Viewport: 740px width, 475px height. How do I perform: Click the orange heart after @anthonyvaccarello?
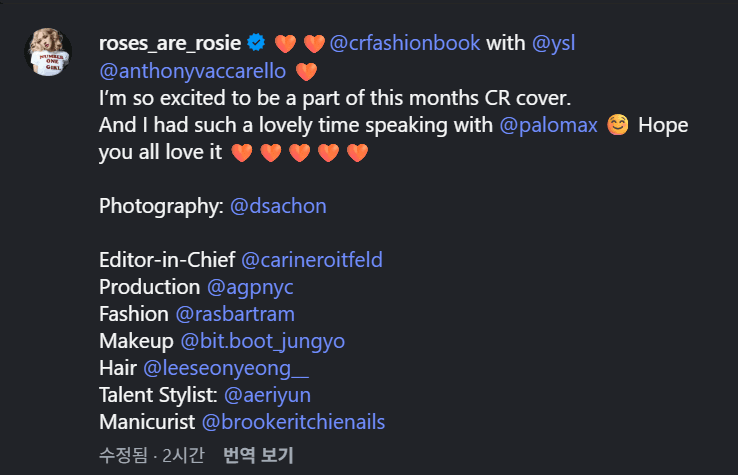pyautogui.click(x=306, y=71)
